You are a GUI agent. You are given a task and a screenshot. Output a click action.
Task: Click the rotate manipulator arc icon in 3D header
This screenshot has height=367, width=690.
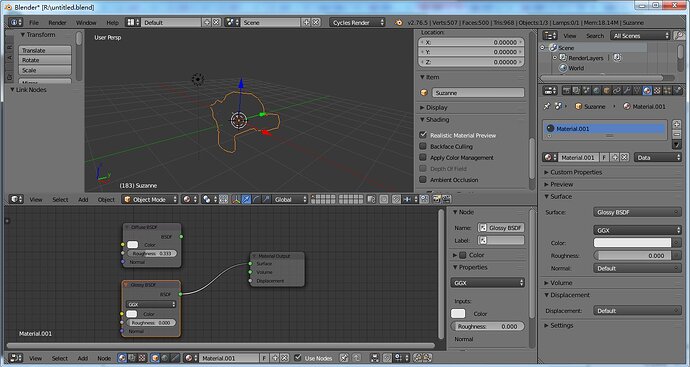coord(256,199)
